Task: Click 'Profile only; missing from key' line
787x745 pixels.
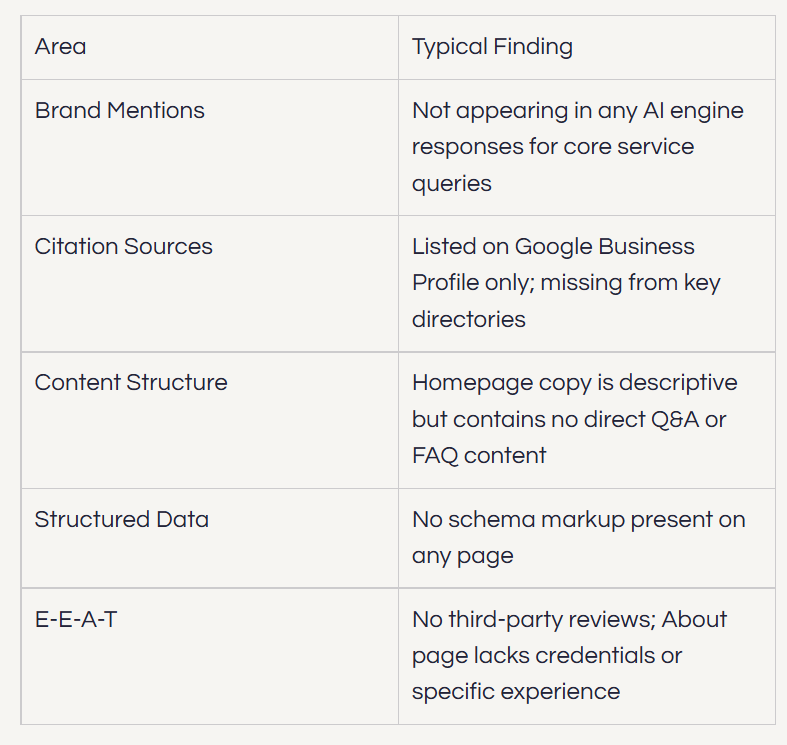Action: (x=566, y=283)
